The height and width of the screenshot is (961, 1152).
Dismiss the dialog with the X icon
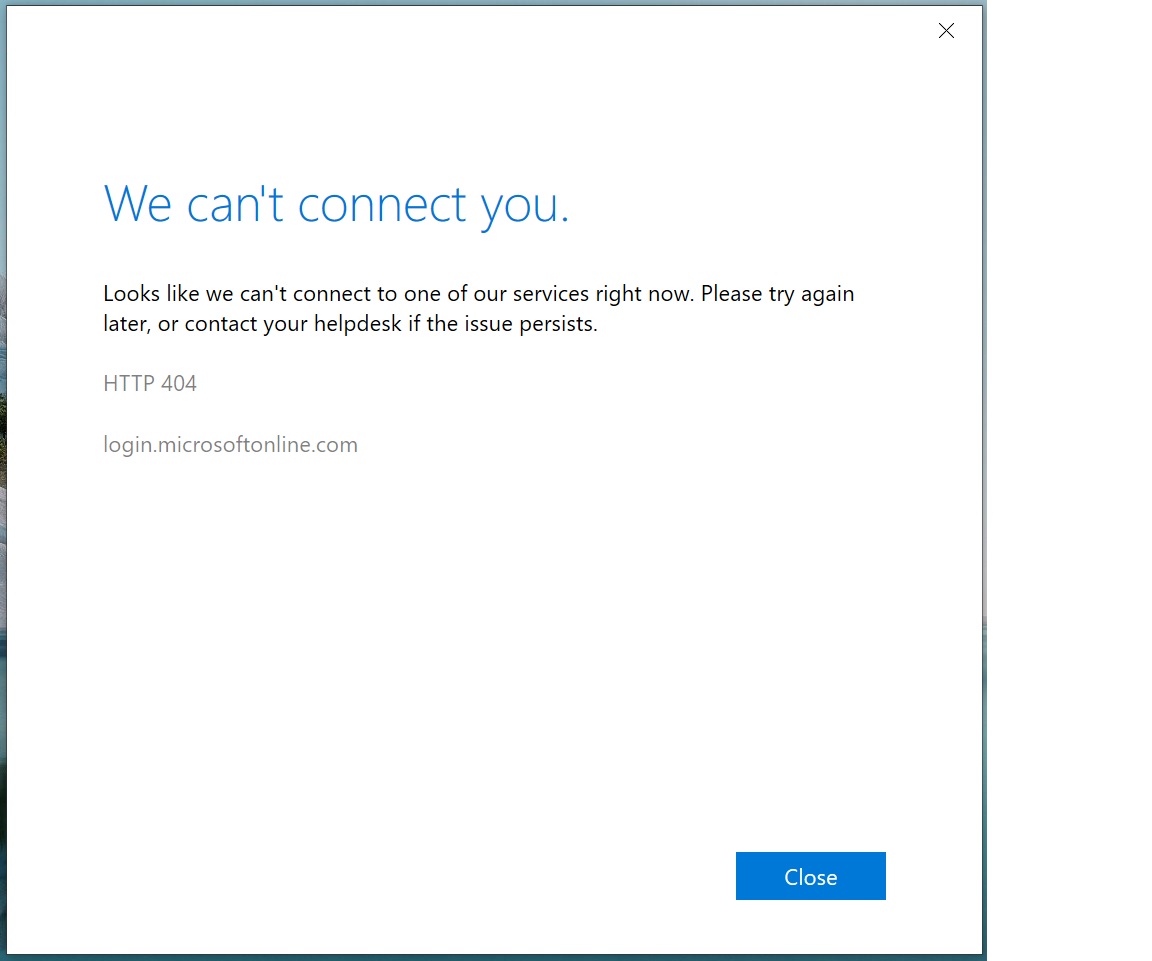pyautogui.click(x=946, y=31)
